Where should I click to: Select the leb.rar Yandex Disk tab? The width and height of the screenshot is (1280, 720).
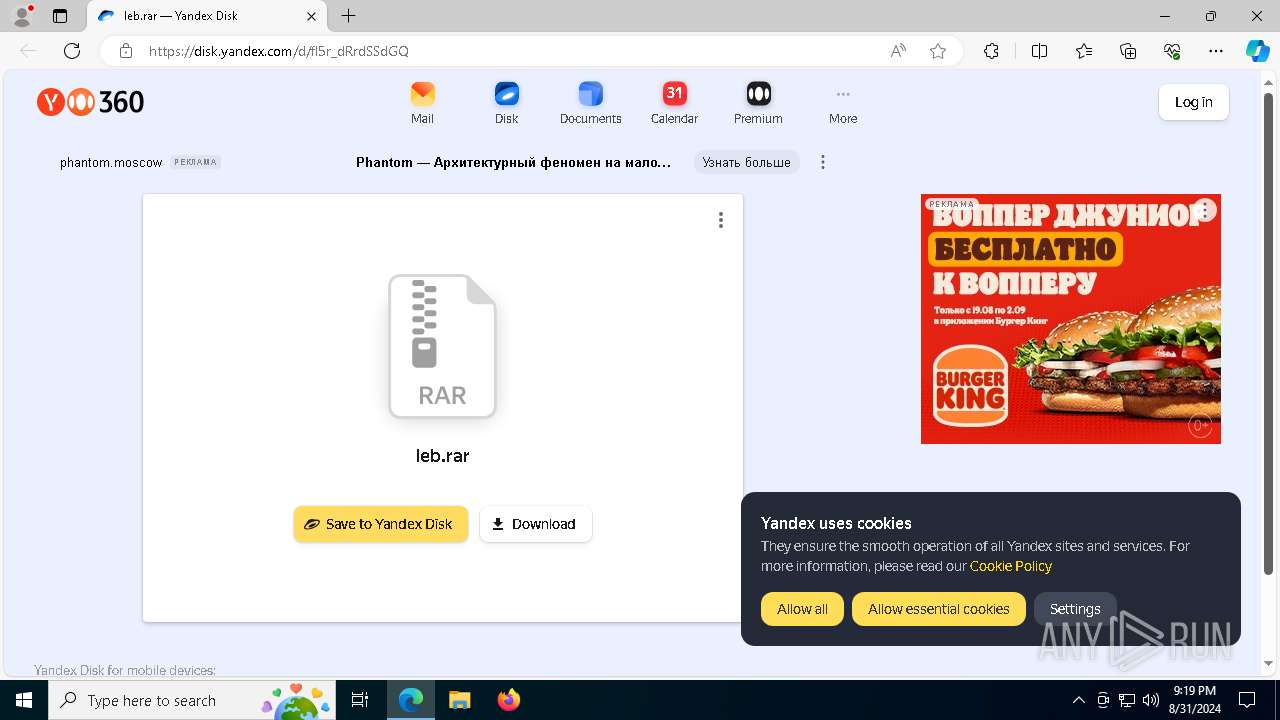208,16
